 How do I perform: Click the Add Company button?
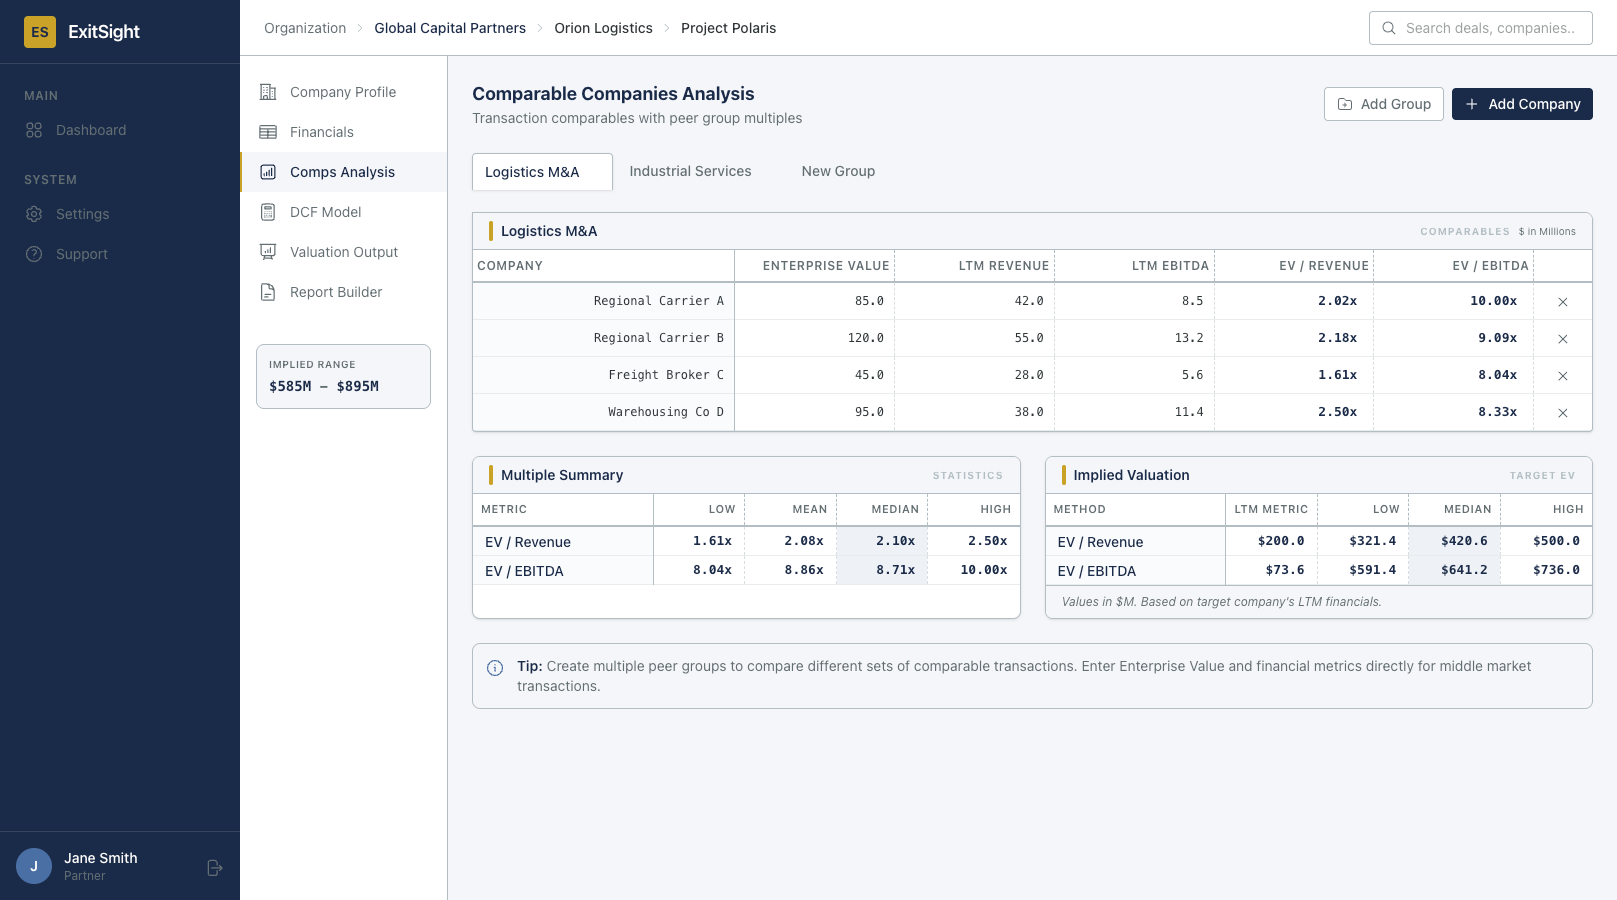coord(1522,103)
